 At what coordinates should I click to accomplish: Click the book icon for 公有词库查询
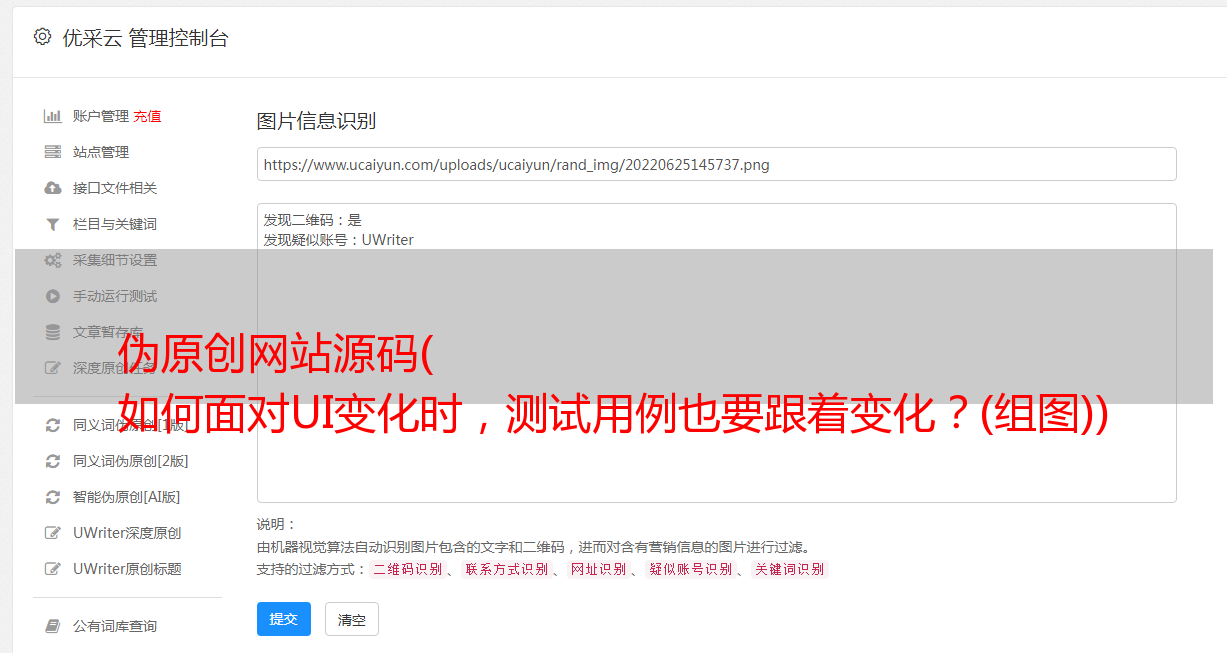click(x=53, y=626)
